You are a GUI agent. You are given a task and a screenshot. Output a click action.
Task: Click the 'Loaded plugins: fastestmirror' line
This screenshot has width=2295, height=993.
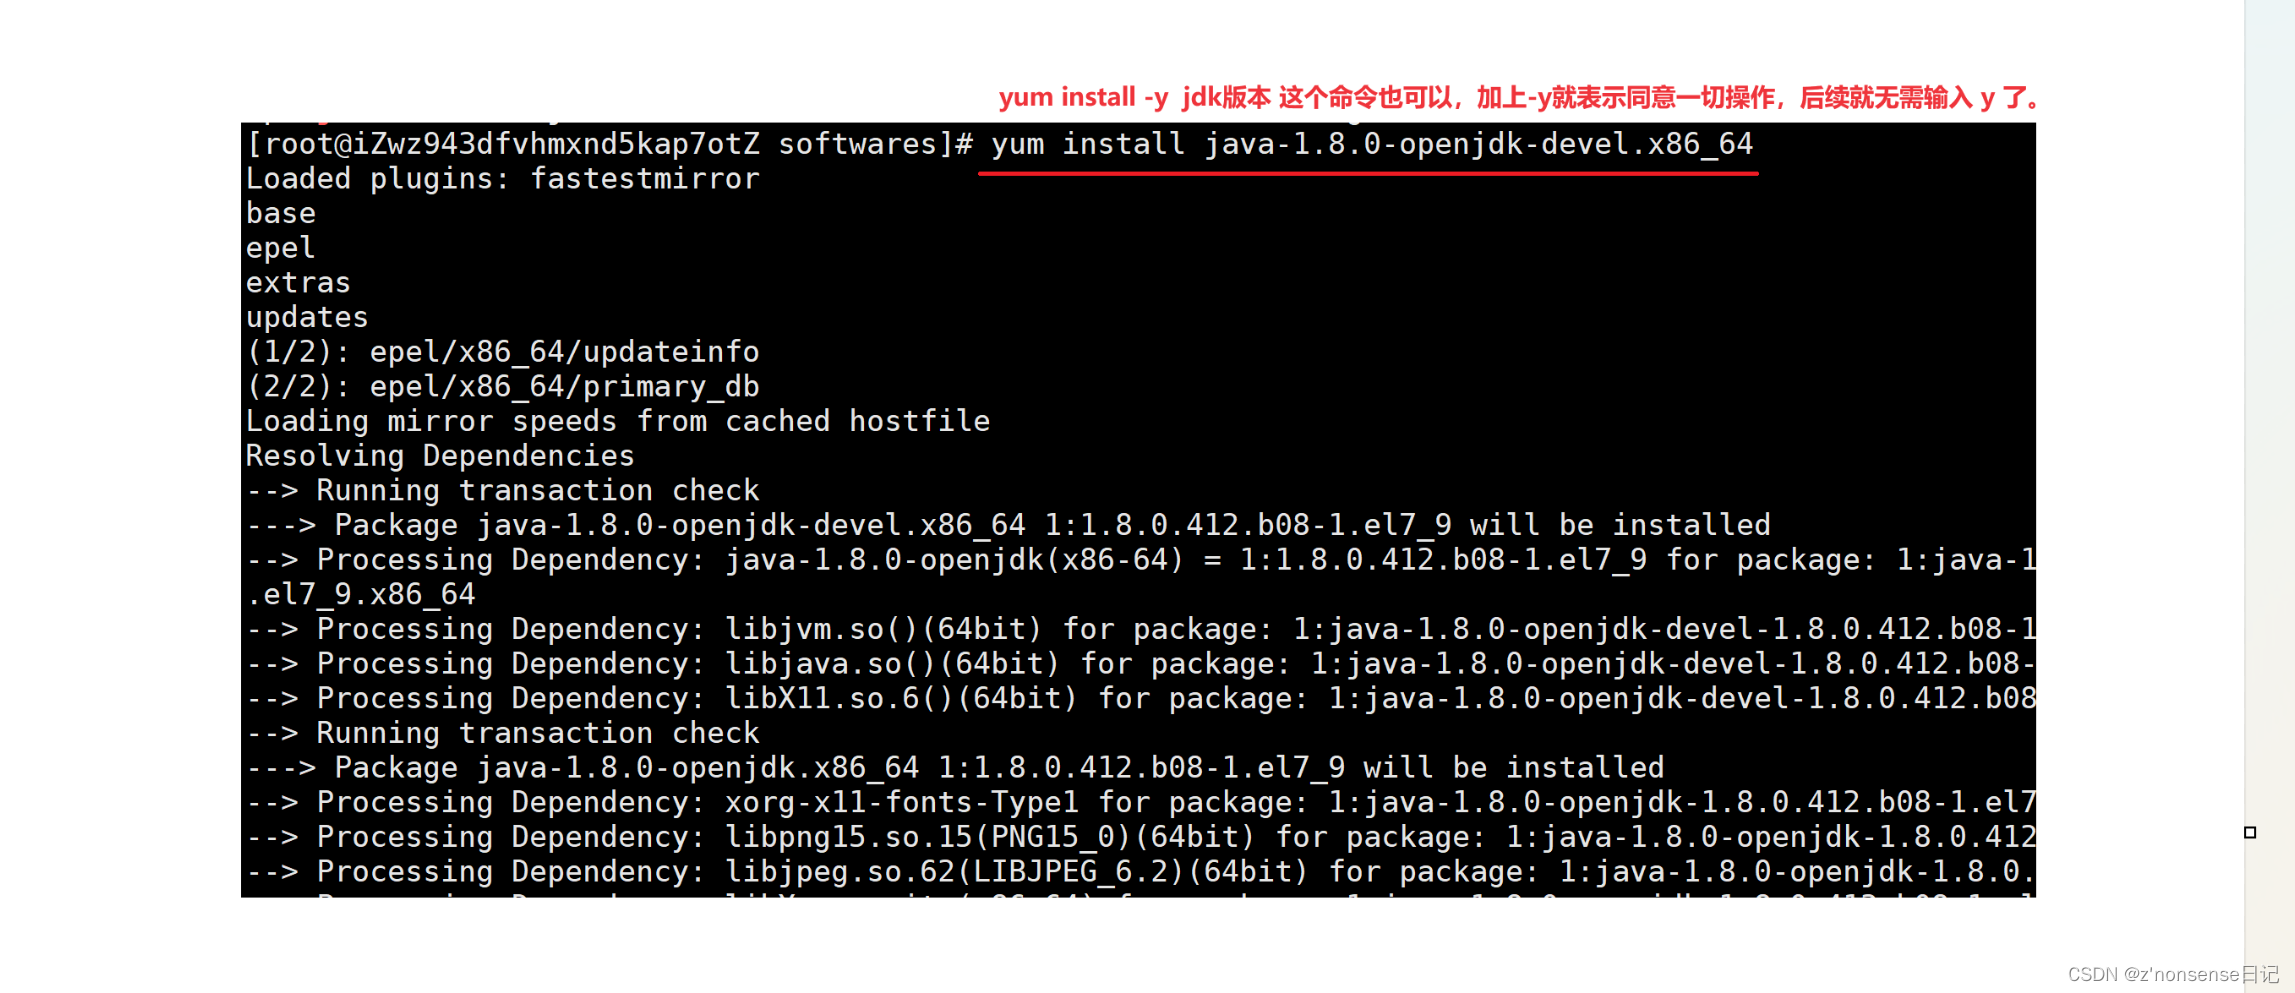[x=503, y=179]
